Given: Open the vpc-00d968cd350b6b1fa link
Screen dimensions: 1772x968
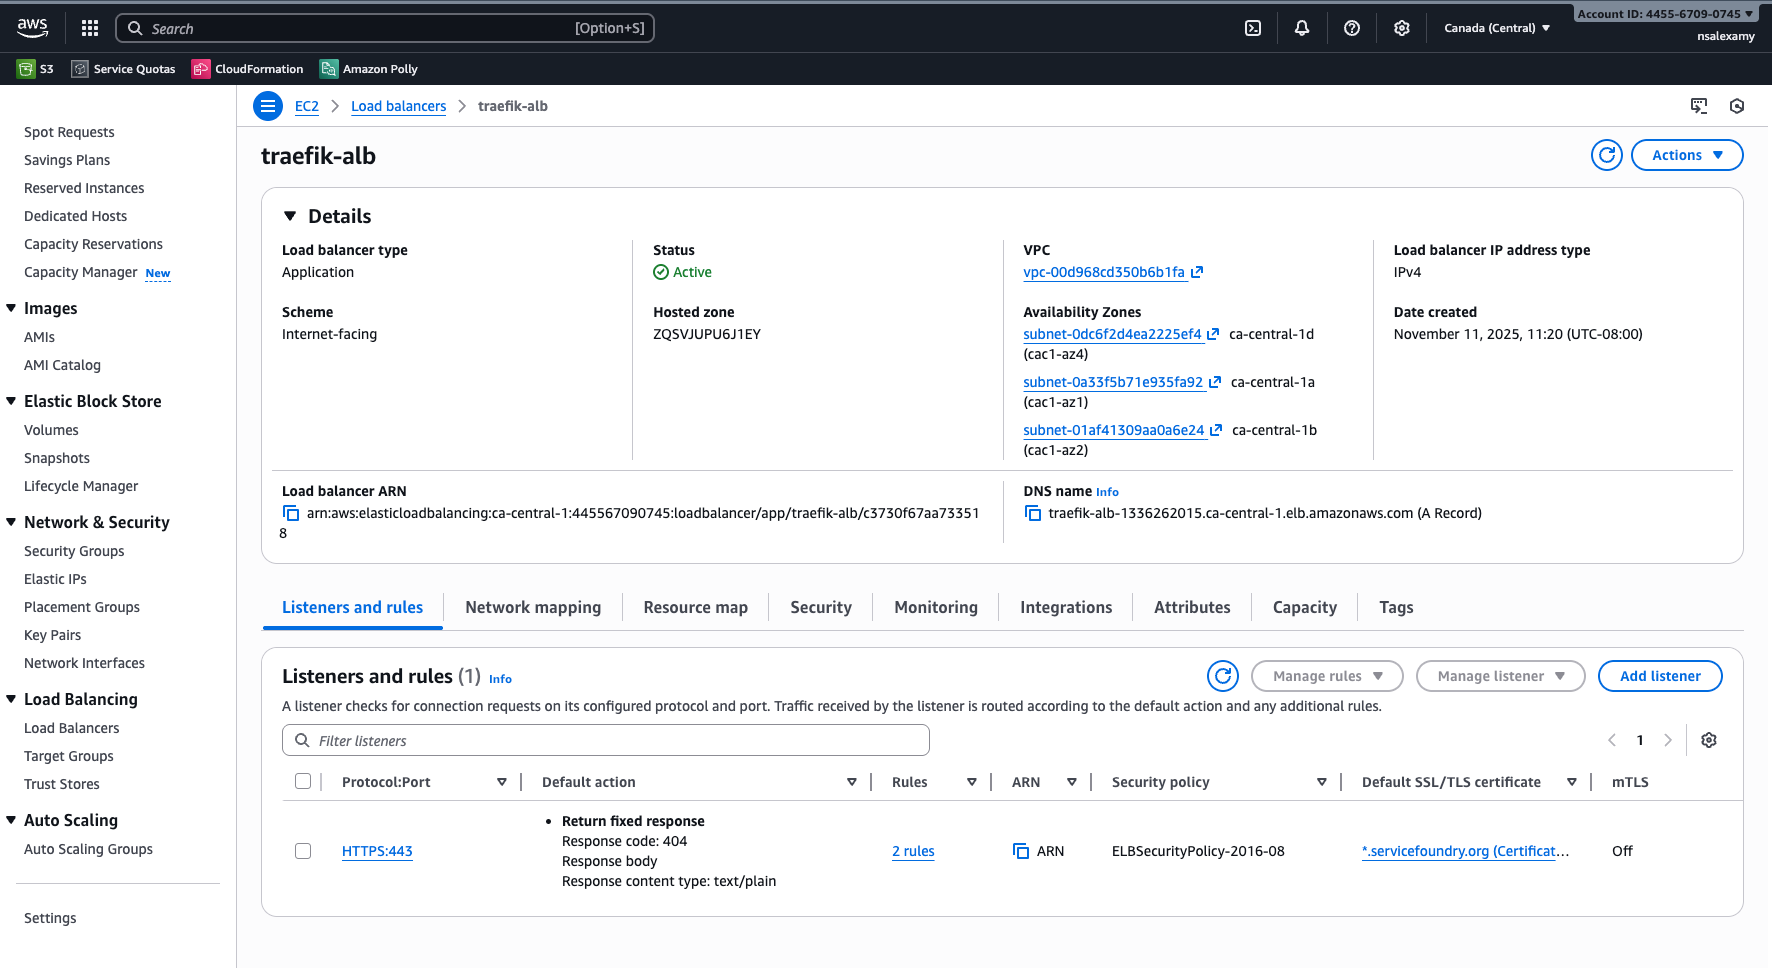Looking at the screenshot, I should (x=1104, y=272).
